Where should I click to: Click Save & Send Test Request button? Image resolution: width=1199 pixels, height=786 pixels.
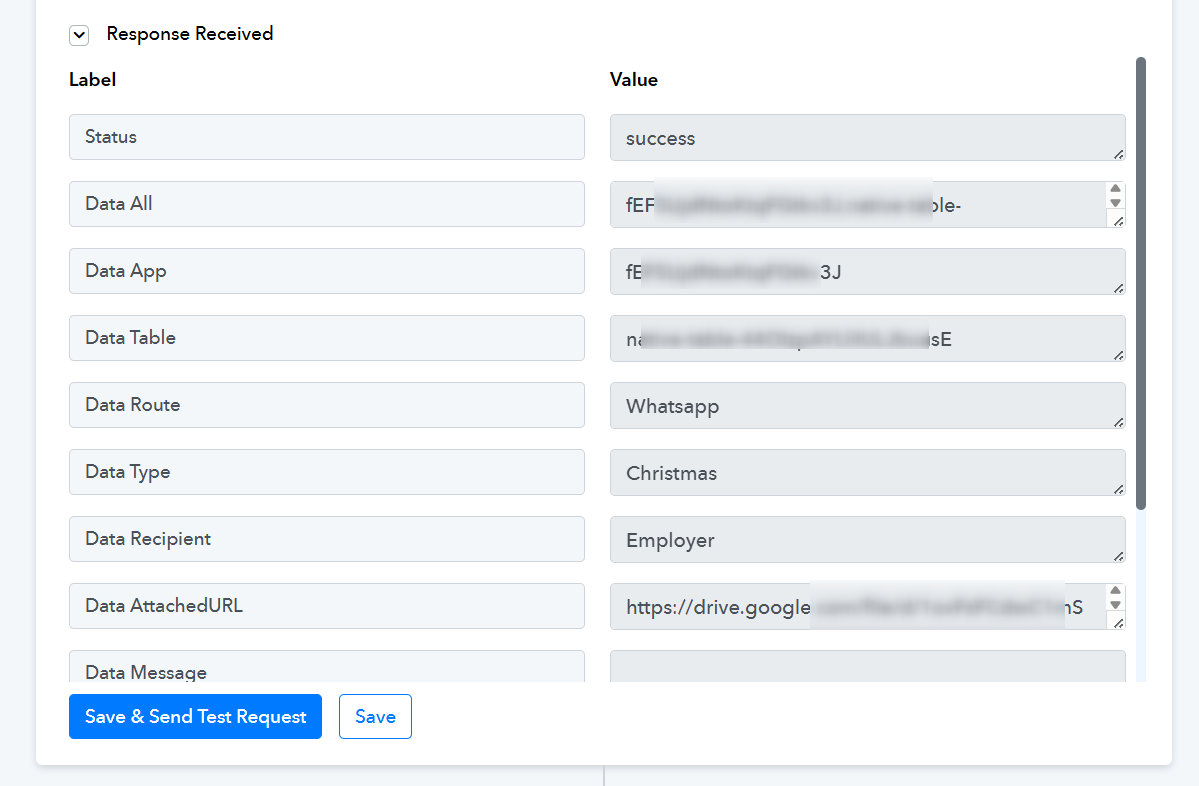(x=195, y=717)
